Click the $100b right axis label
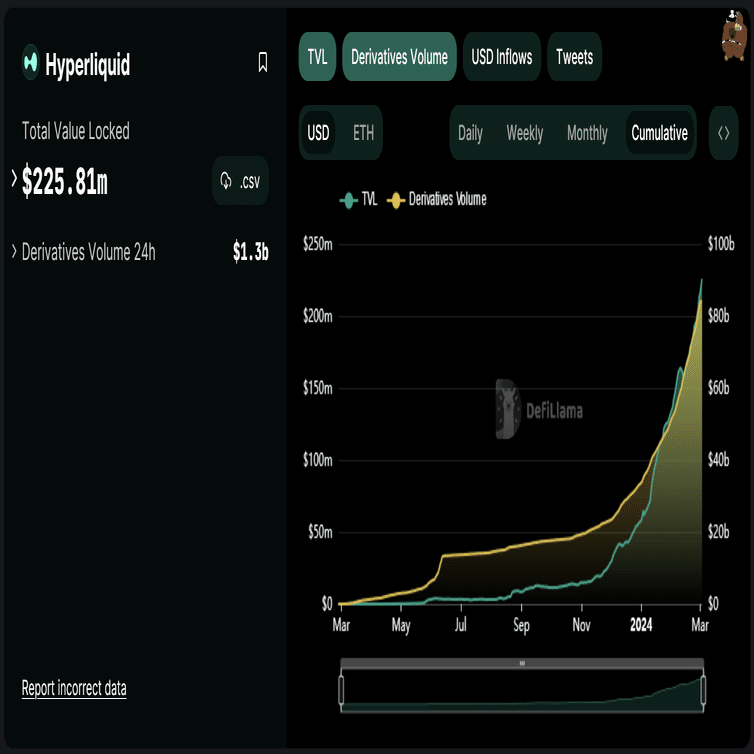Image resolution: width=754 pixels, height=754 pixels. [x=721, y=244]
